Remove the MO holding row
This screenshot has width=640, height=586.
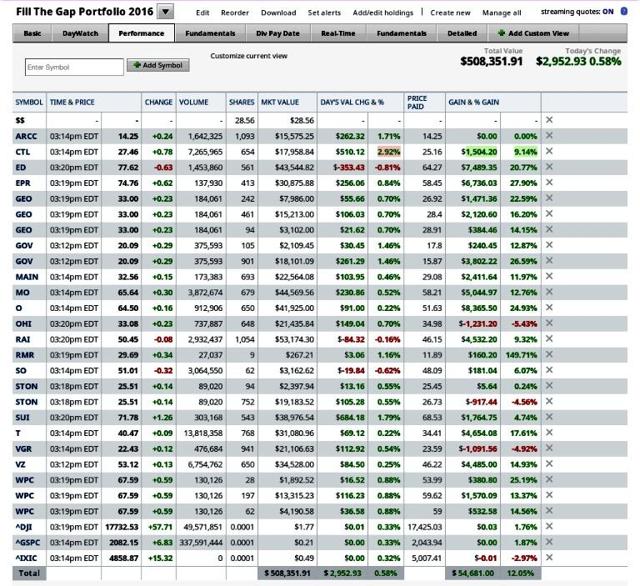click(x=549, y=292)
